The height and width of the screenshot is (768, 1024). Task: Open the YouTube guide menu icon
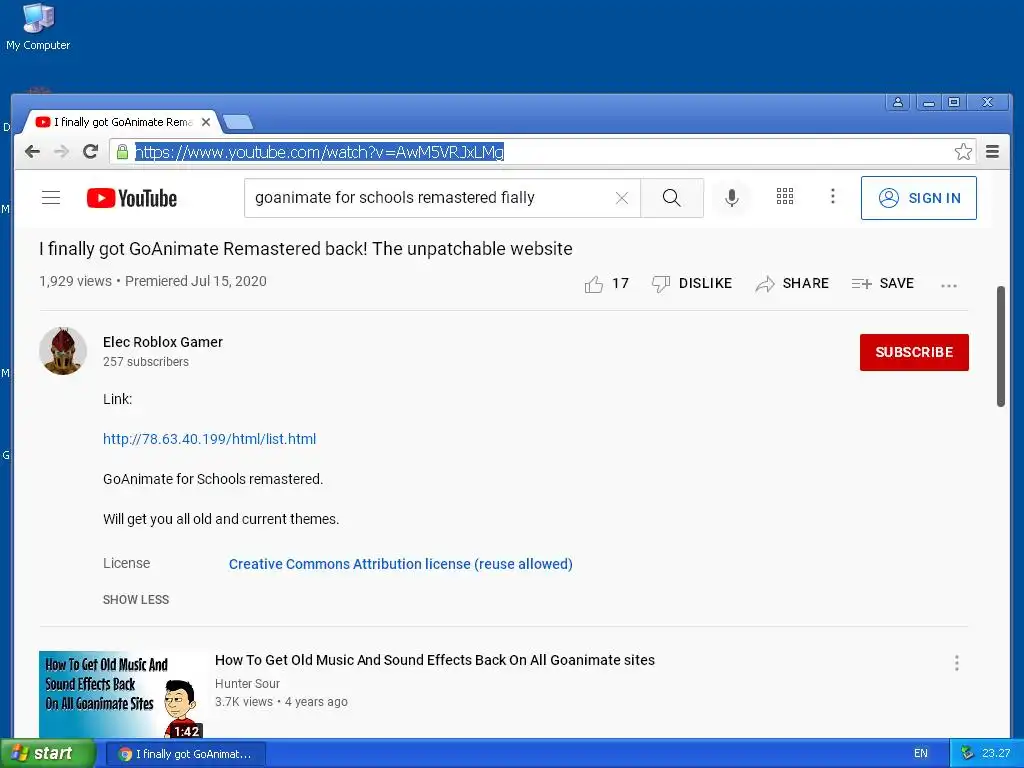(51, 198)
